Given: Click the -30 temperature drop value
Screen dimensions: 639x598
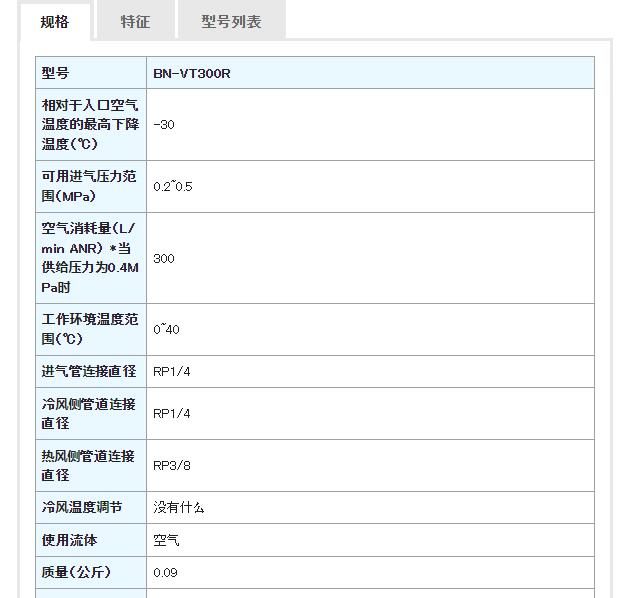Looking at the screenshot, I should (164, 124).
